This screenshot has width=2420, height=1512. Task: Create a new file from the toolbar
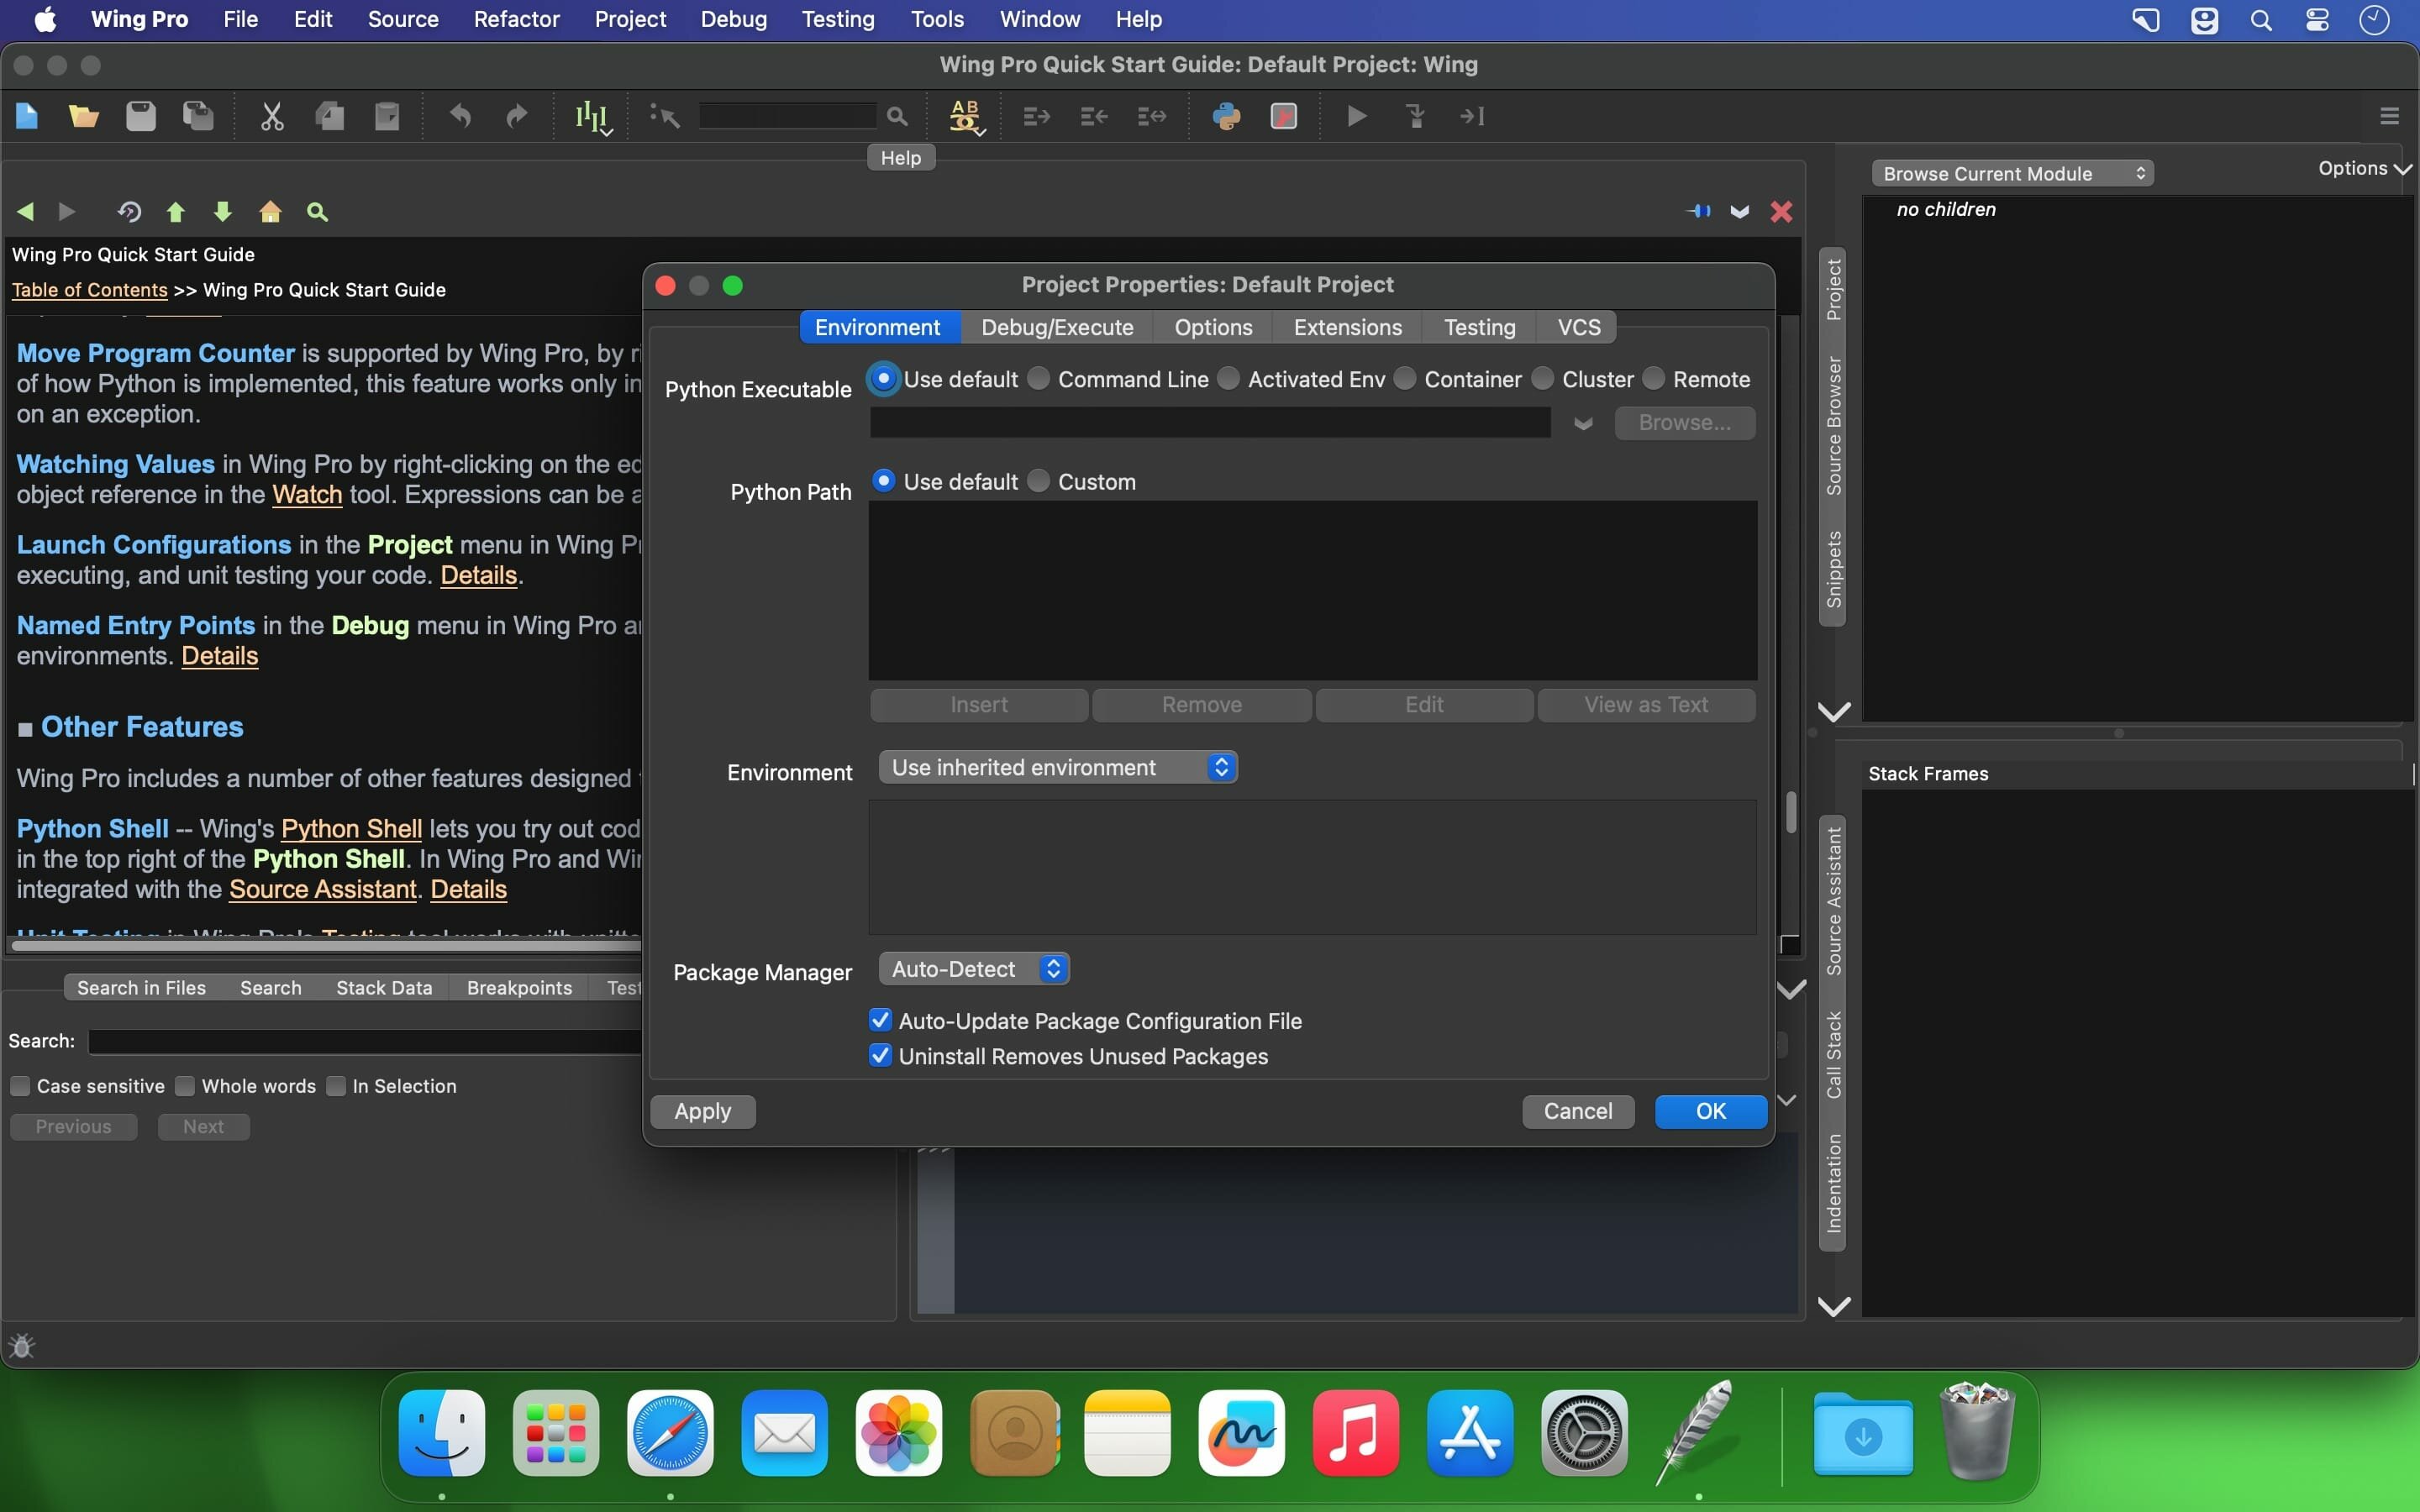(27, 117)
